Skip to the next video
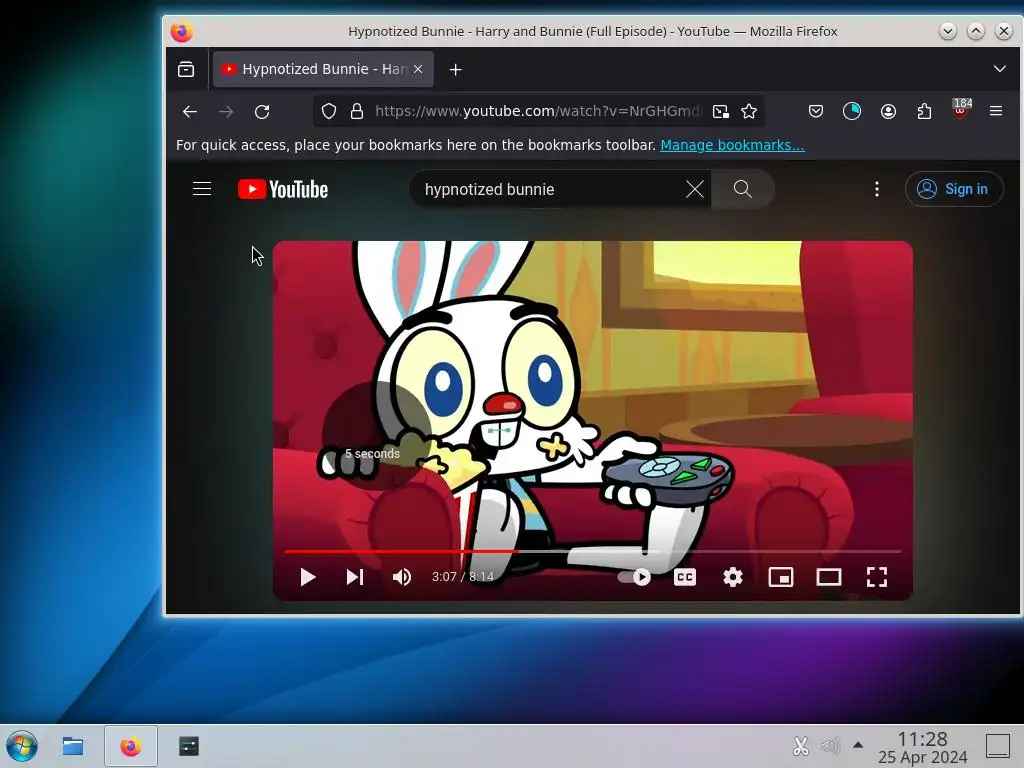The image size is (1024, 768). pos(355,577)
